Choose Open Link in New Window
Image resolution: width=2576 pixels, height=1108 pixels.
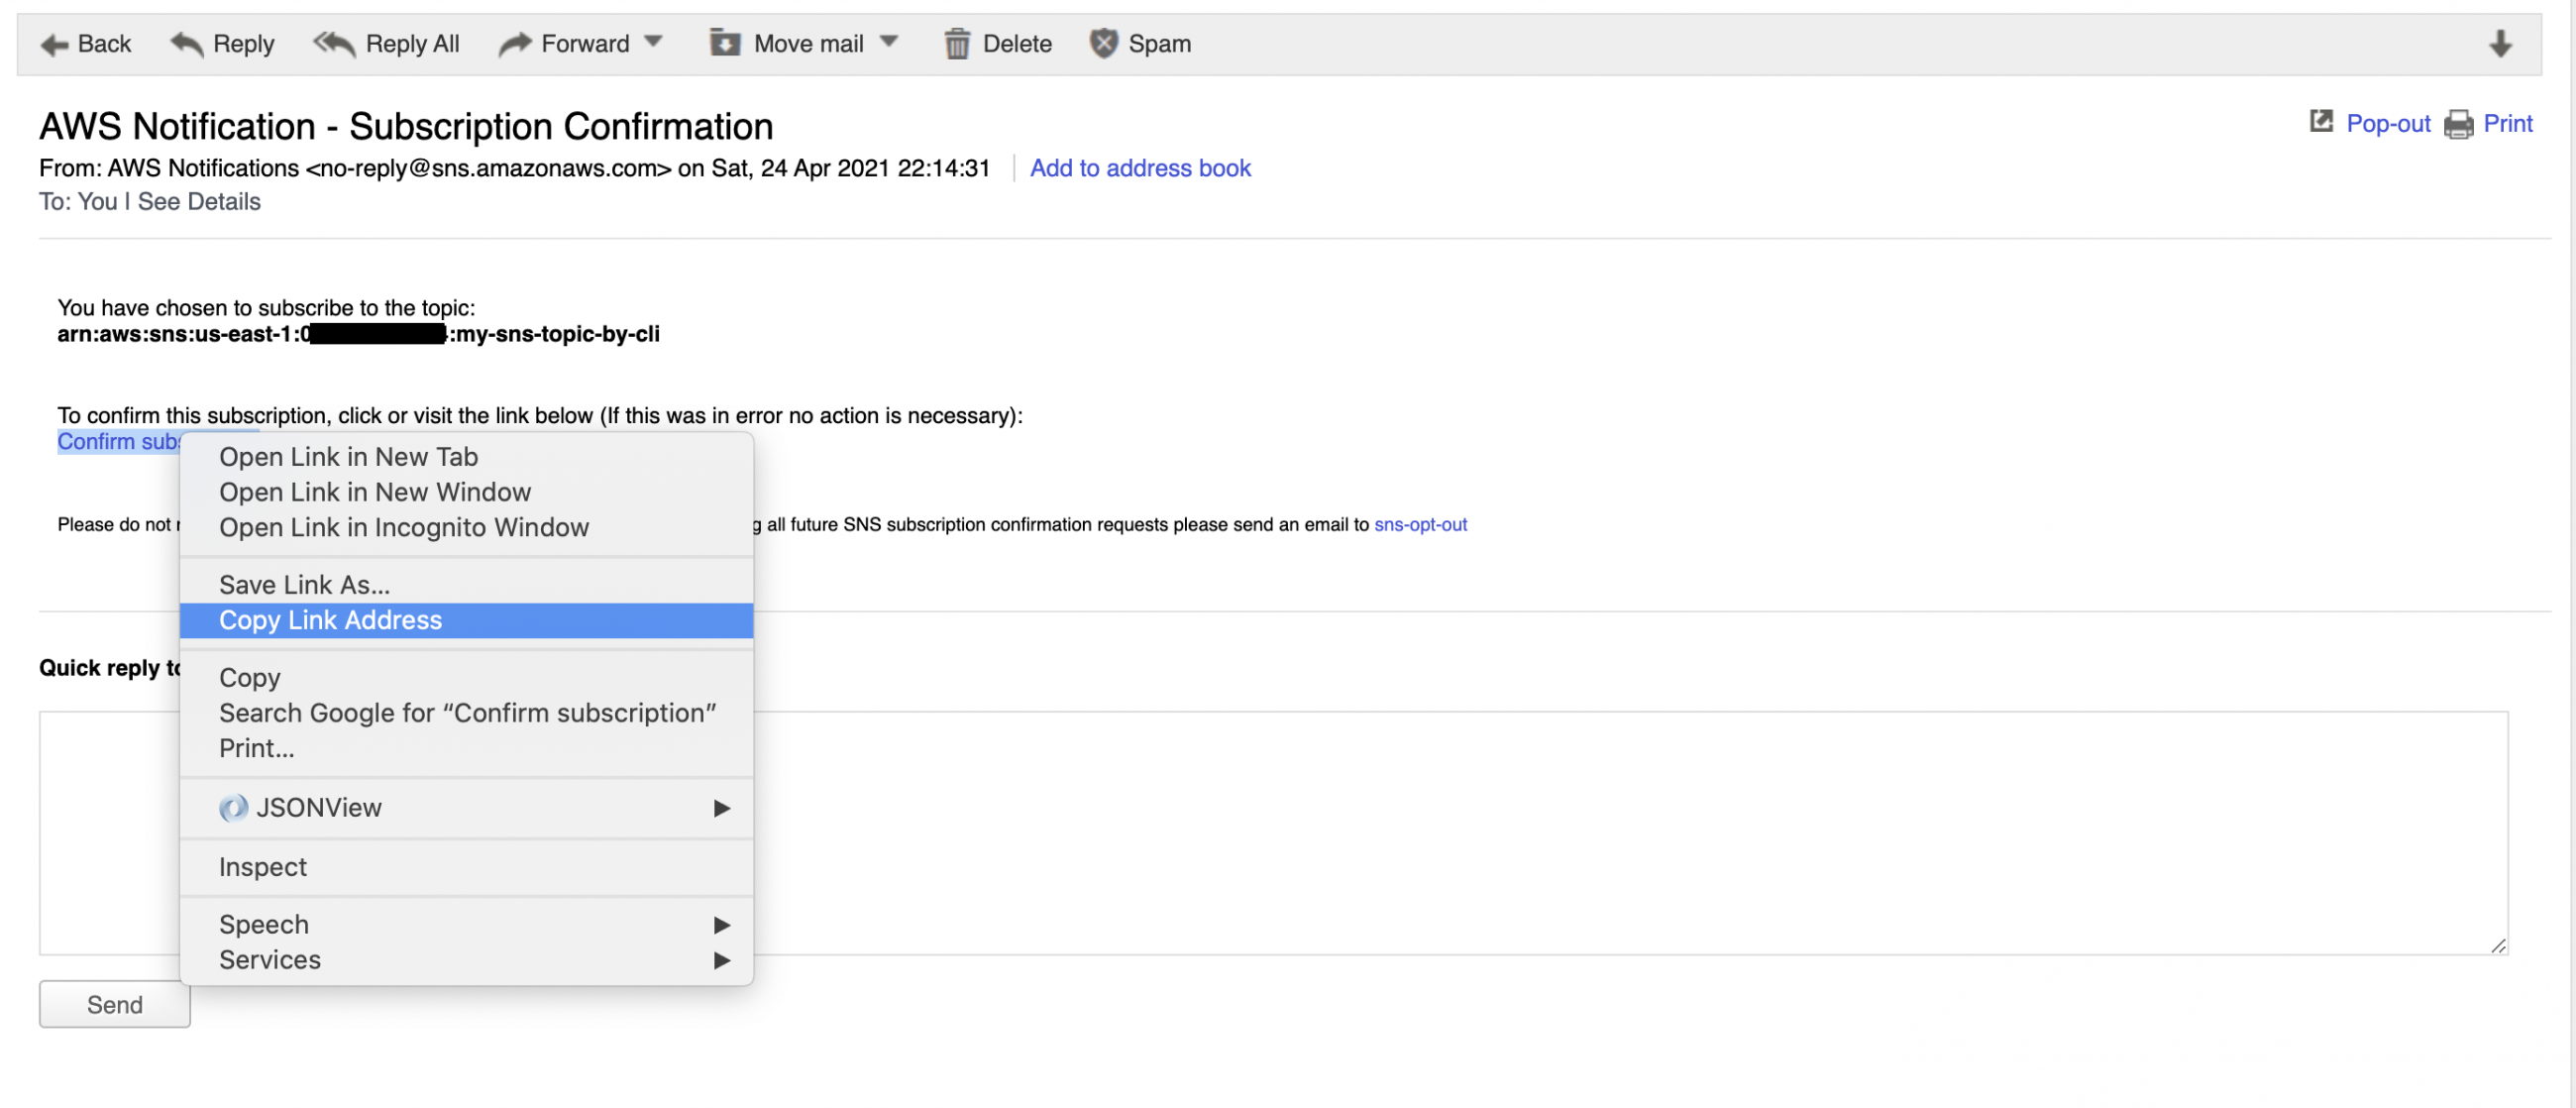pos(466,492)
